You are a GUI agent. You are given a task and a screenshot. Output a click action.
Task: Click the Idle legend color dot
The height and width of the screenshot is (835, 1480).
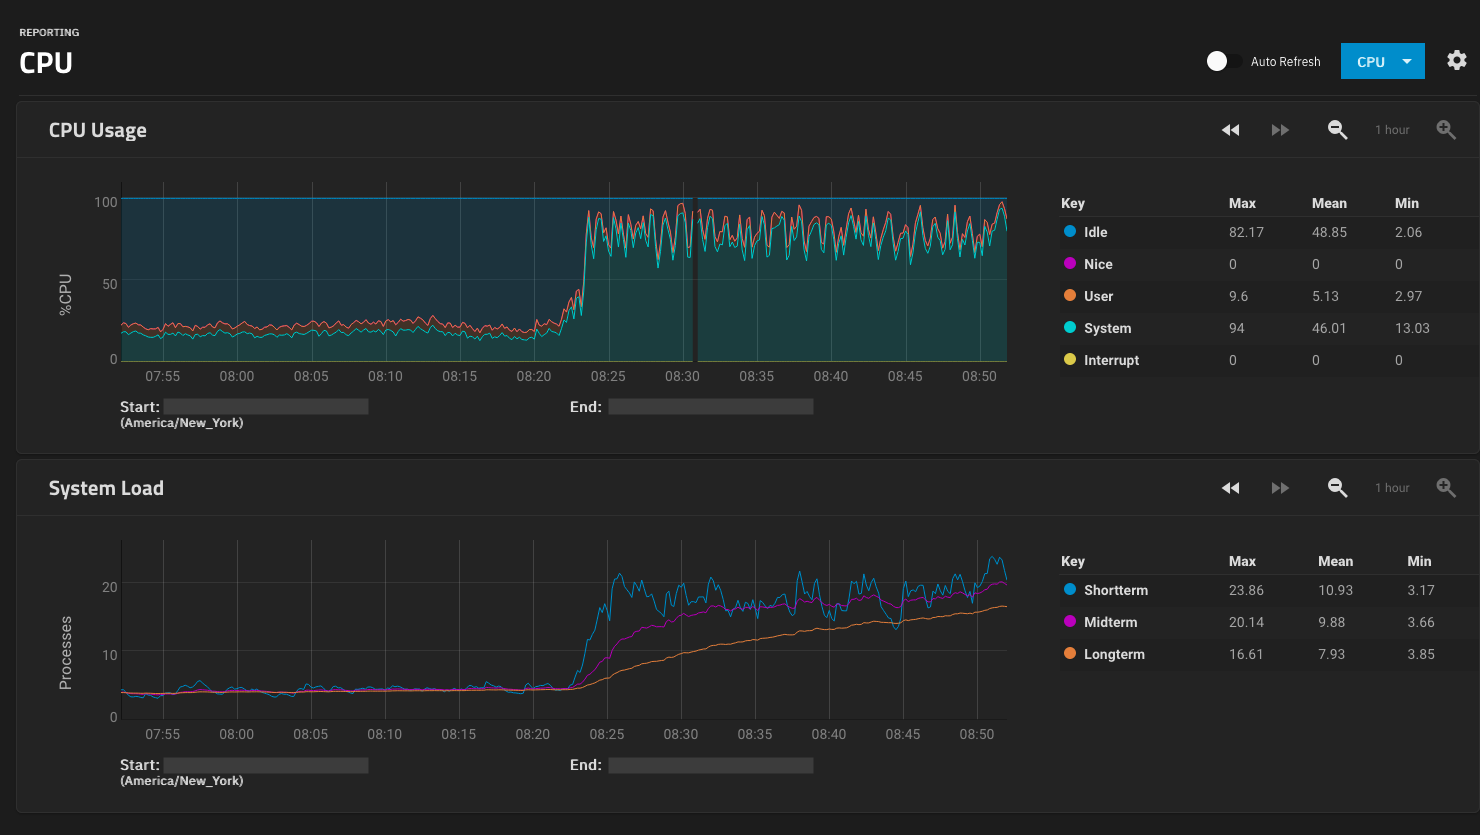click(1070, 231)
